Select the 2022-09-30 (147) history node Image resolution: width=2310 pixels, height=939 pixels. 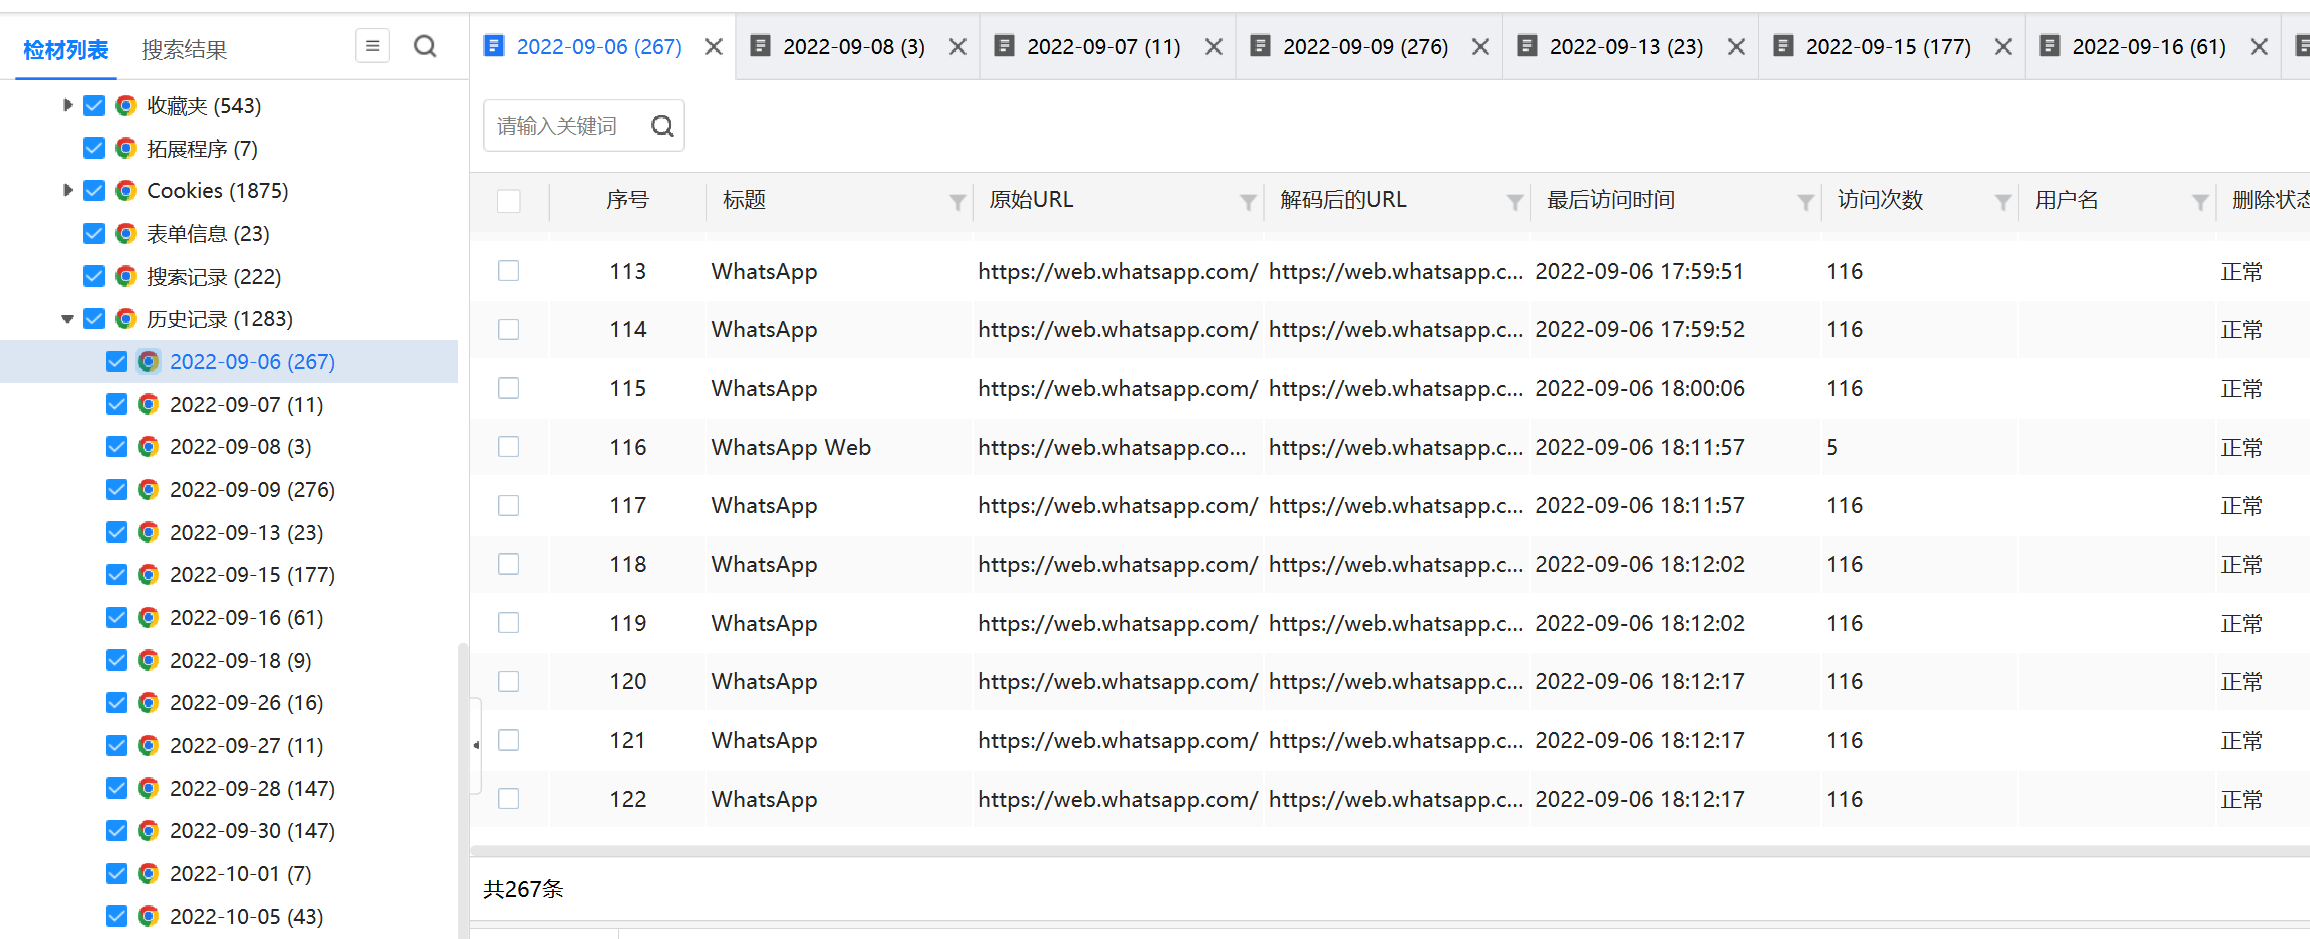point(252,830)
